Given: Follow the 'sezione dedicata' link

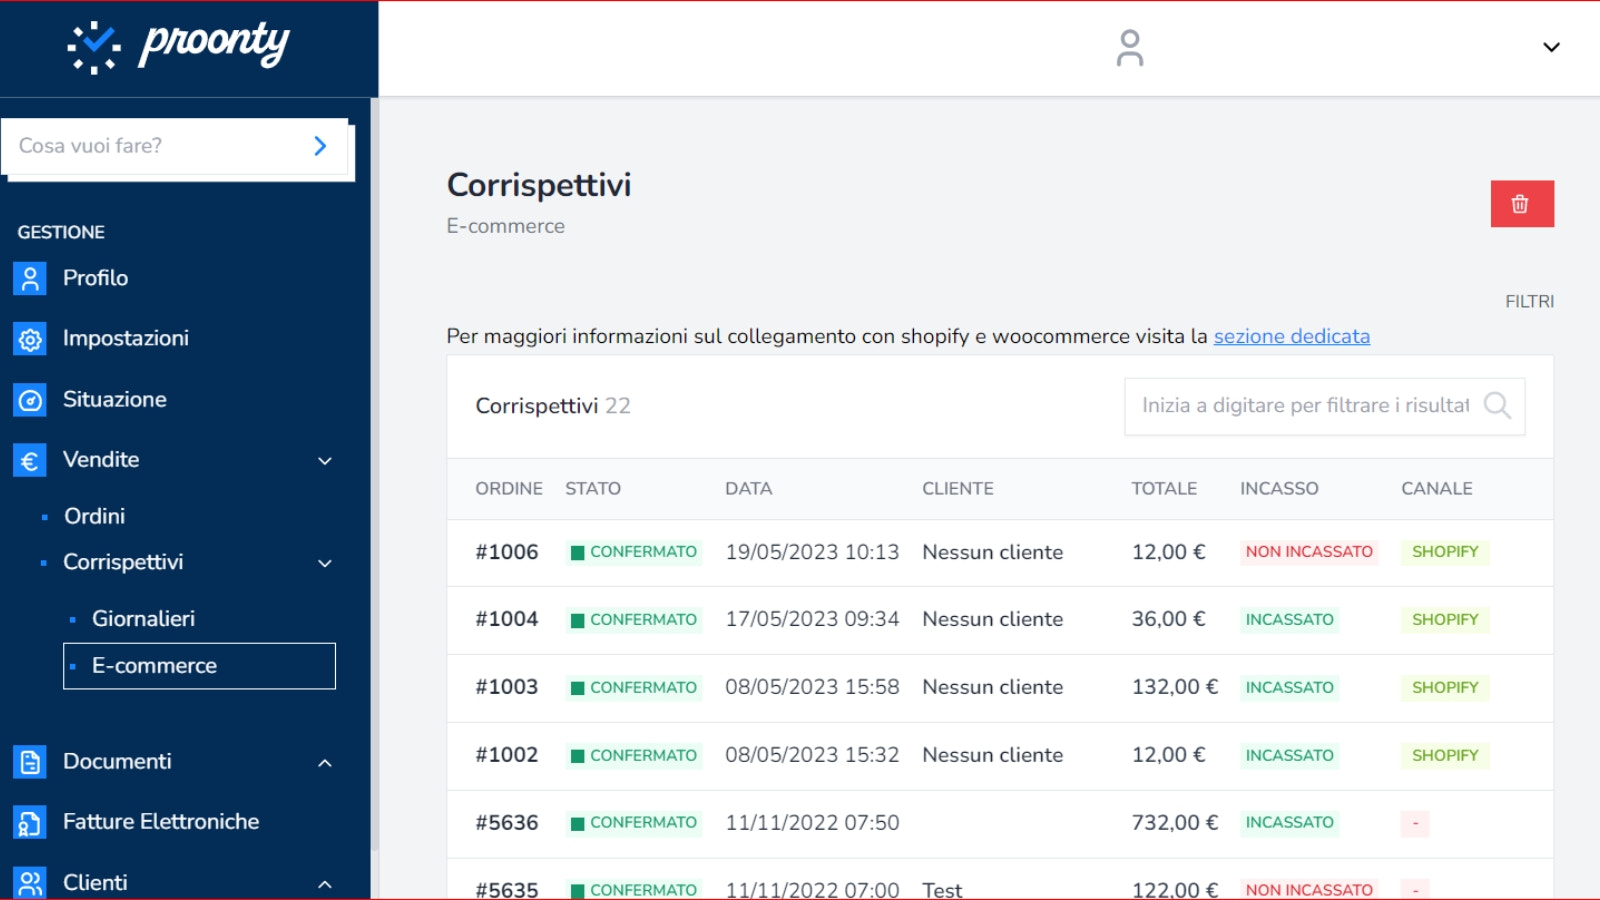Looking at the screenshot, I should (x=1292, y=336).
